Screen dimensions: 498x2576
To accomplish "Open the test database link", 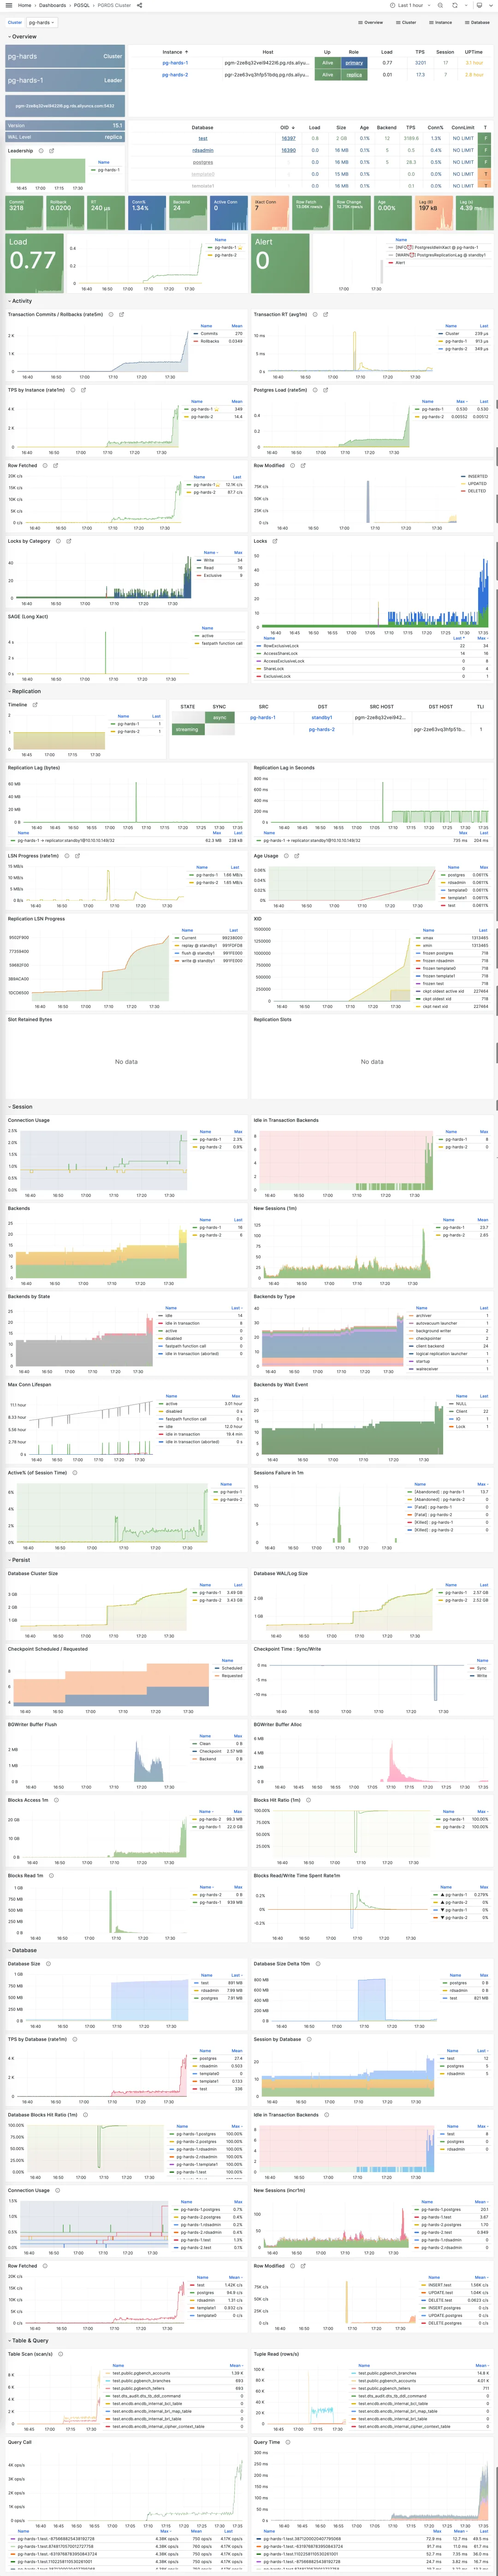I will tap(203, 139).
